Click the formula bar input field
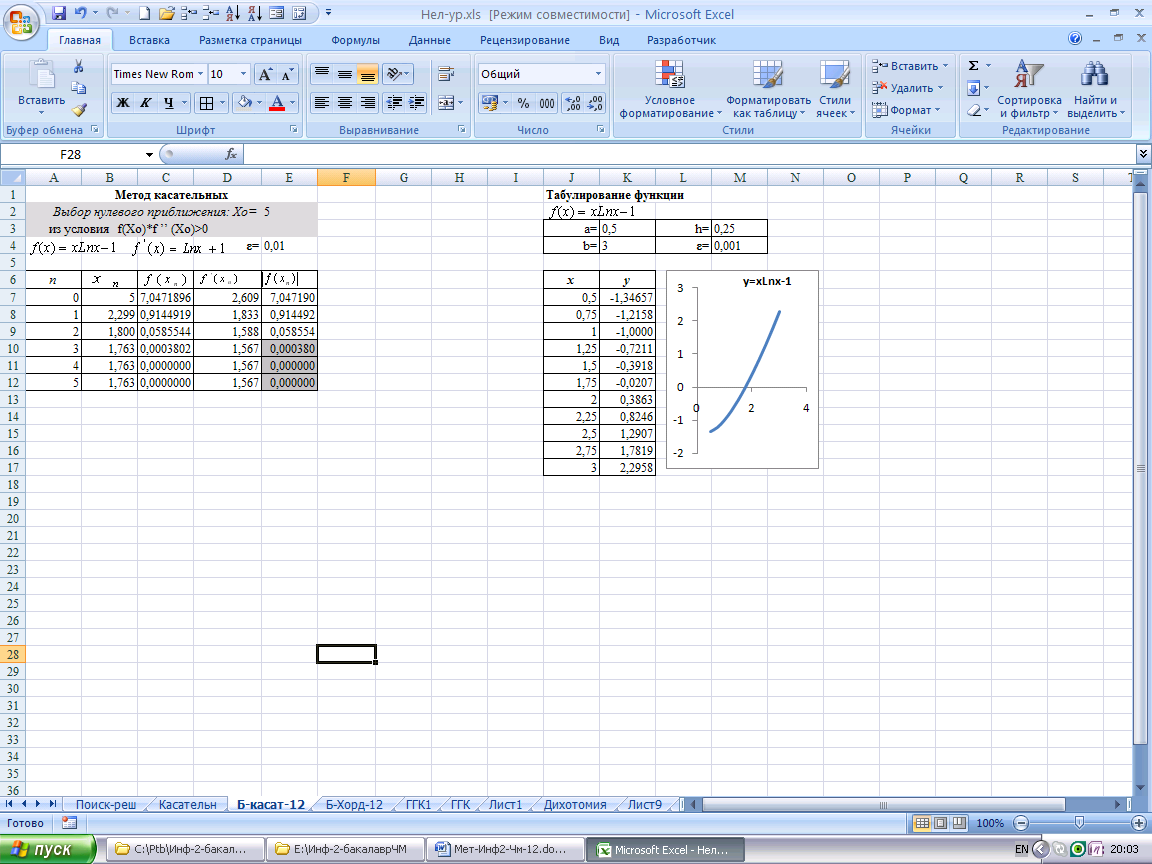Image resolution: width=1152 pixels, height=864 pixels. [688, 154]
